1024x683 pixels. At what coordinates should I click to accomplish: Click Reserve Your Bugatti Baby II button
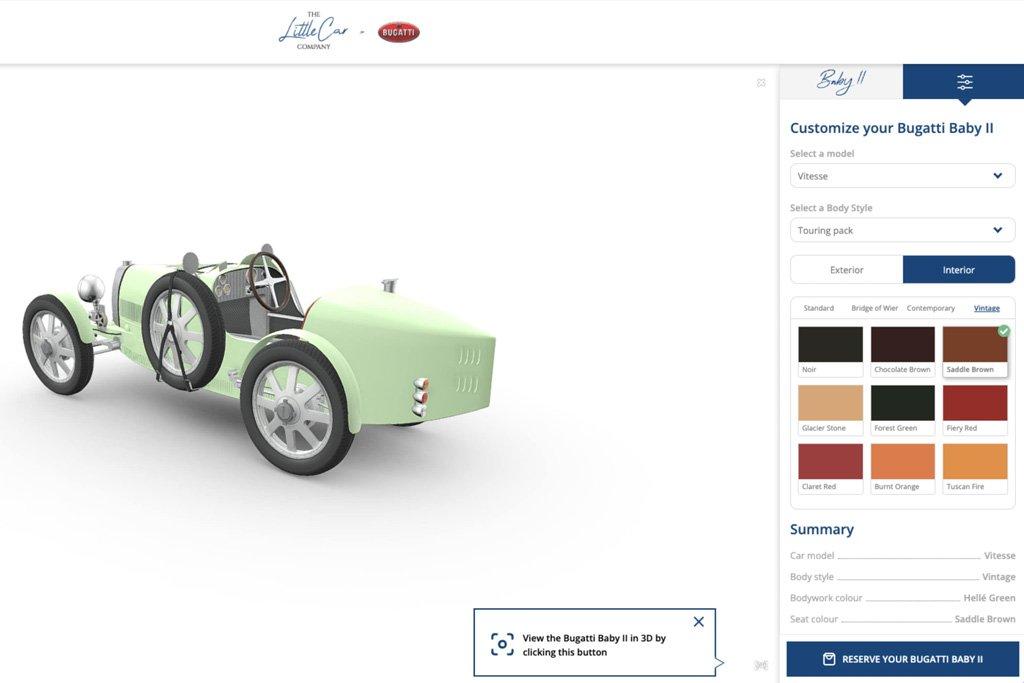[x=903, y=659]
